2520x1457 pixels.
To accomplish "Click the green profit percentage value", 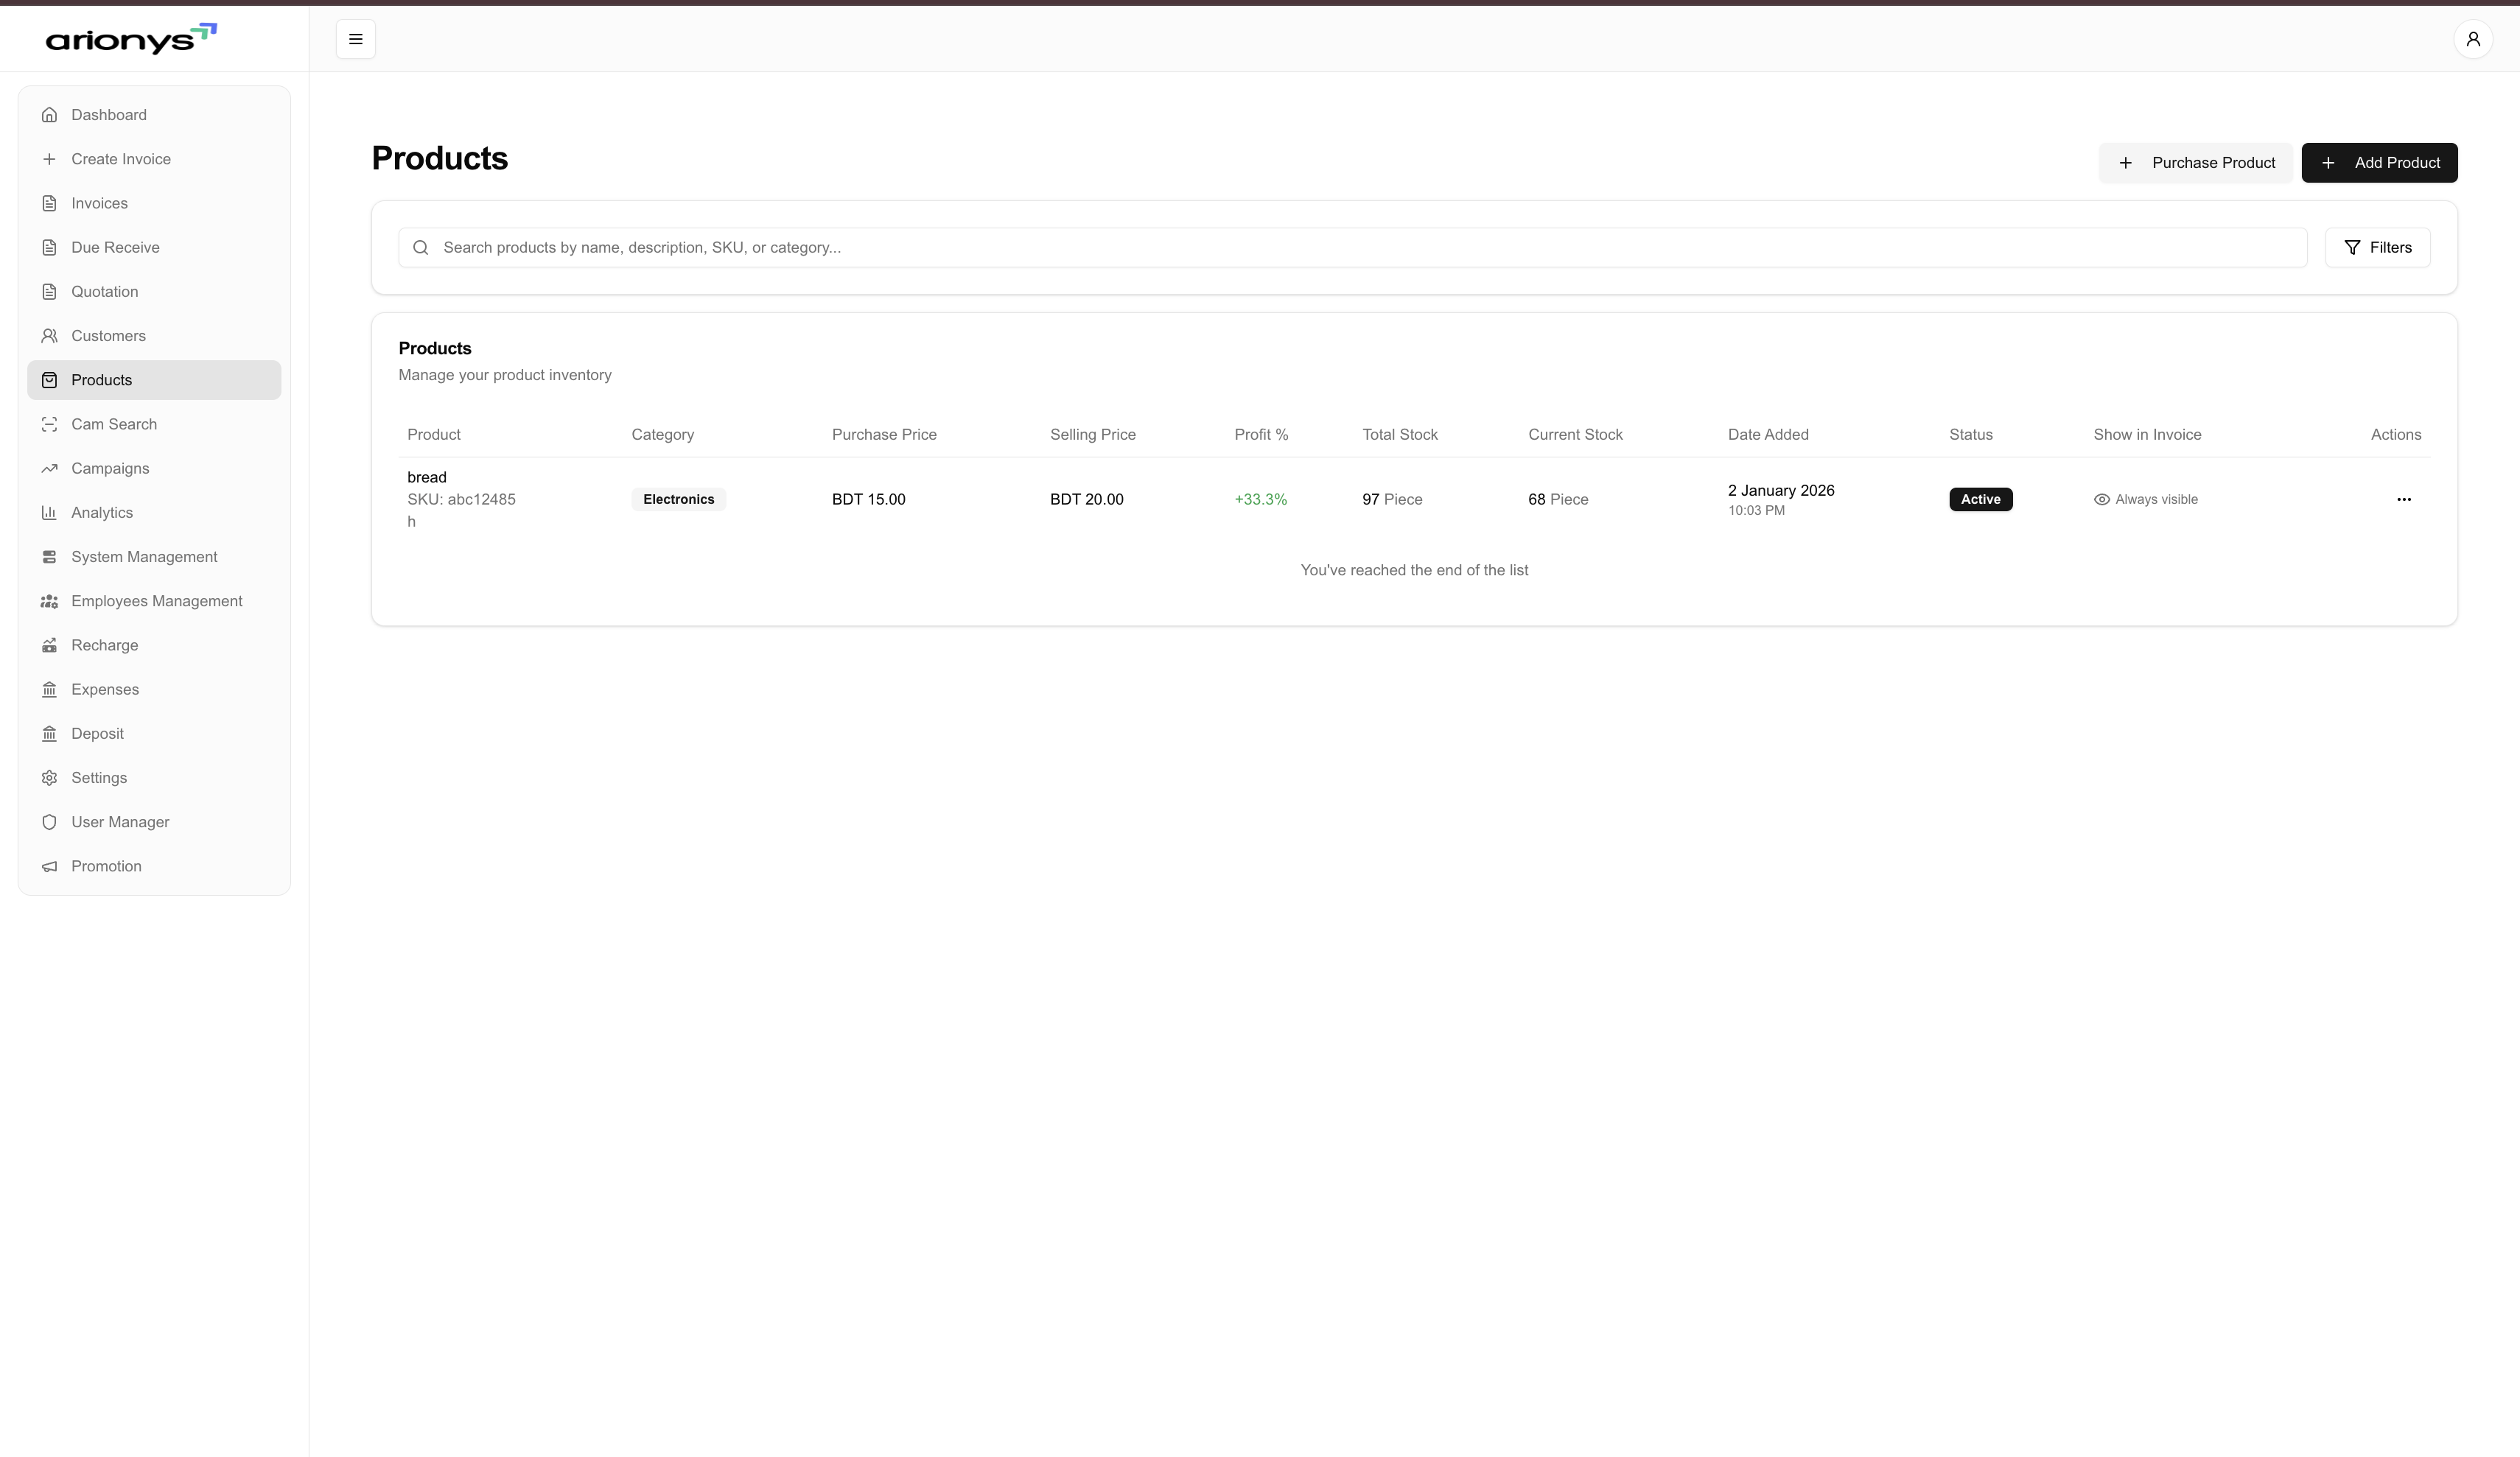I will coord(1260,499).
